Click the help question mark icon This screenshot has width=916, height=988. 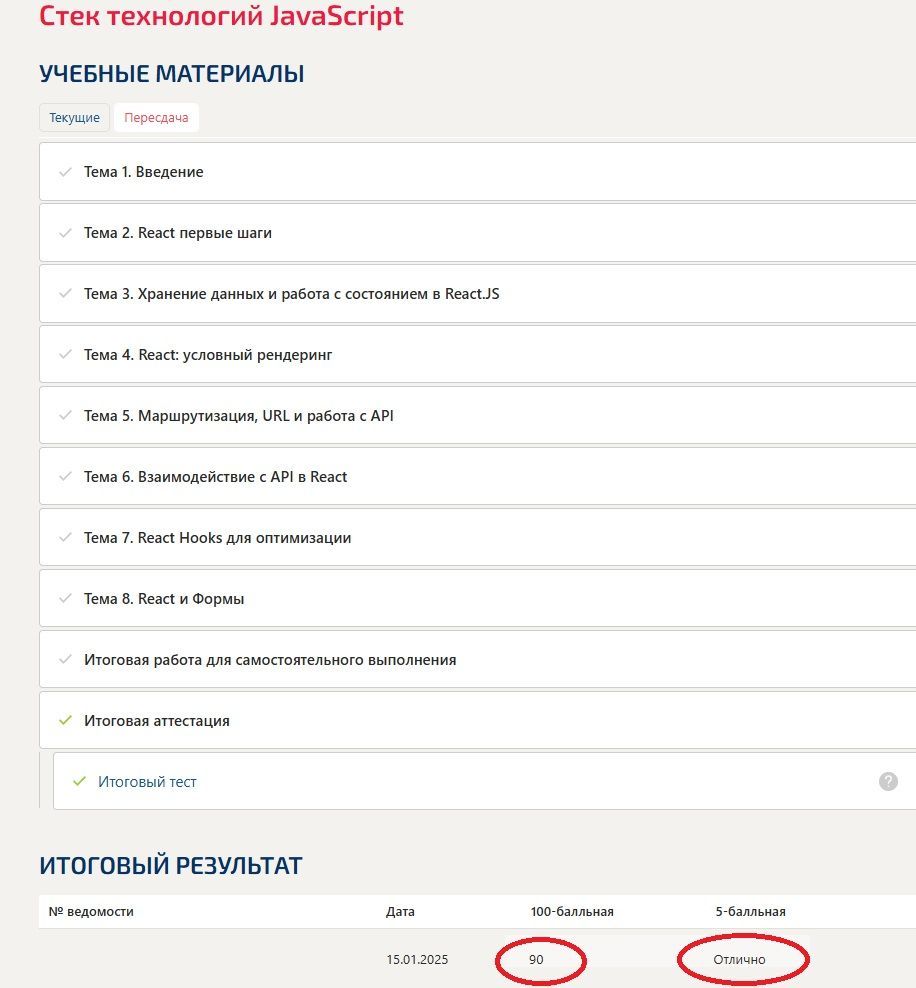888,781
